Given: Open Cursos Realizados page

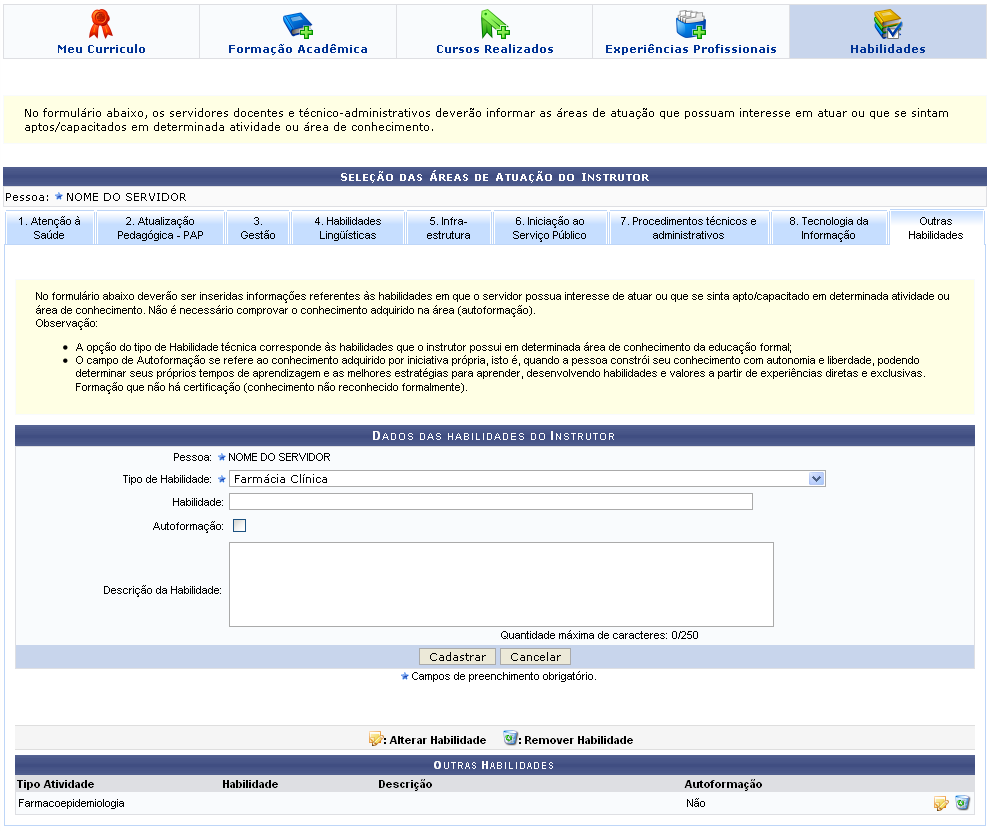Looking at the screenshot, I should (494, 49).
